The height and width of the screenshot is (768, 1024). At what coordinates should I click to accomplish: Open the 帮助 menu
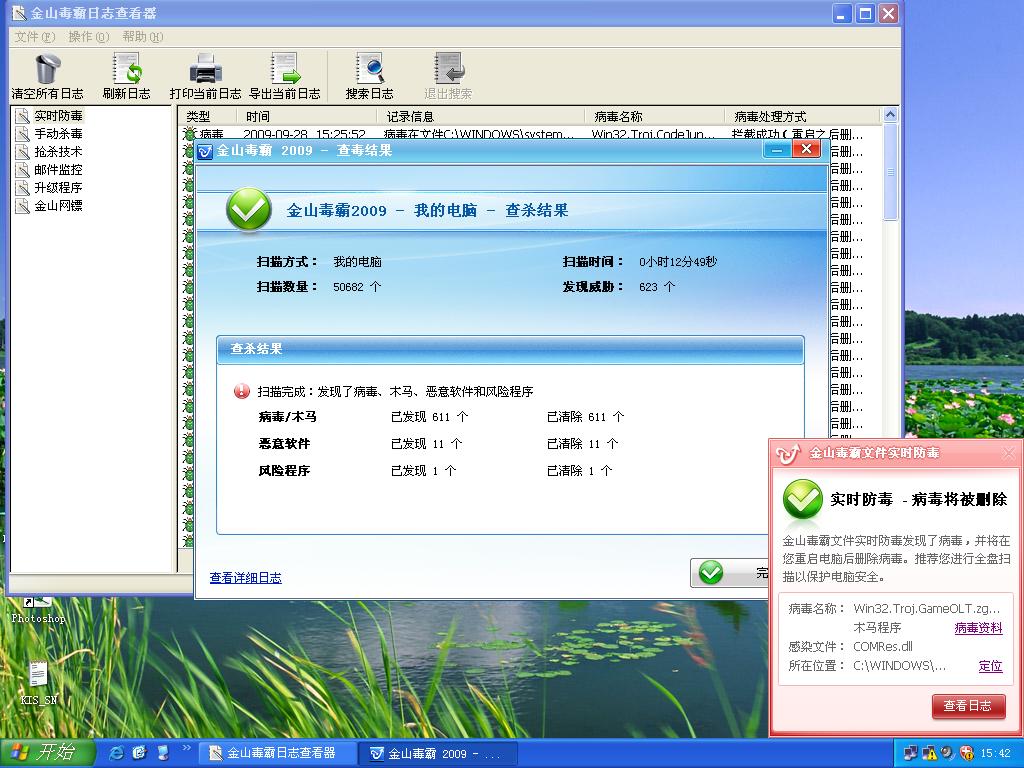[x=142, y=37]
